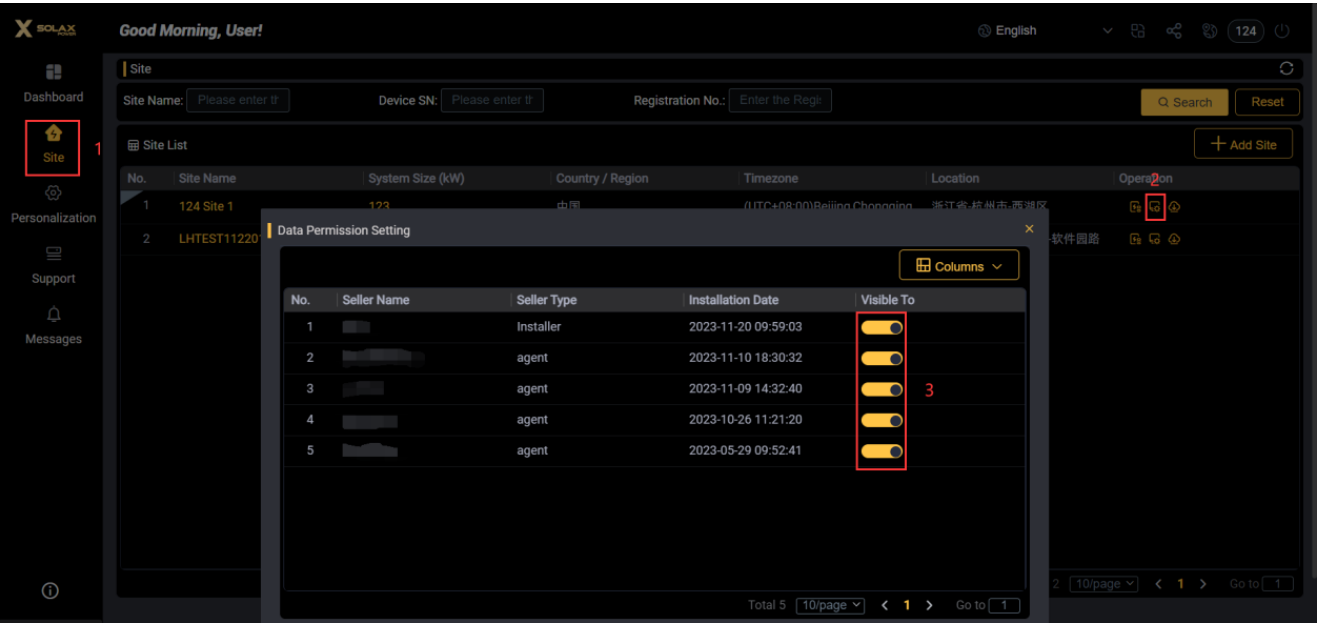Open the dialog's 10/page size selector
Viewport: 1317px width, 627px height.
[x=830, y=605]
